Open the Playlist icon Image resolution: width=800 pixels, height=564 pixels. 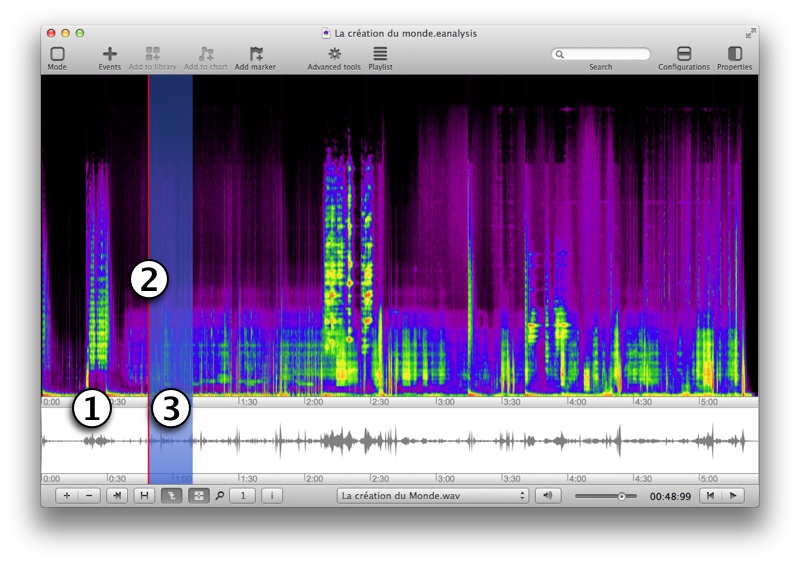coord(380,54)
